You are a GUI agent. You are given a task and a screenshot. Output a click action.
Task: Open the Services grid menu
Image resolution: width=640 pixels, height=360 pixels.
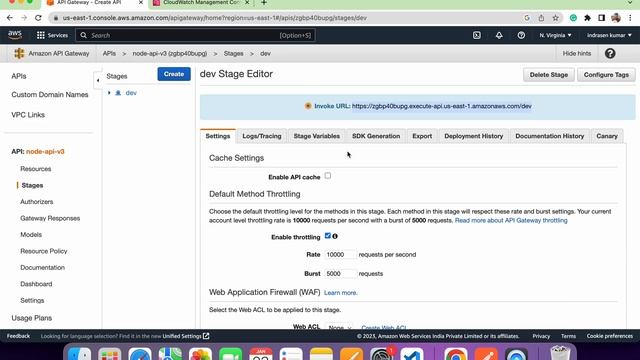[x=52, y=36]
